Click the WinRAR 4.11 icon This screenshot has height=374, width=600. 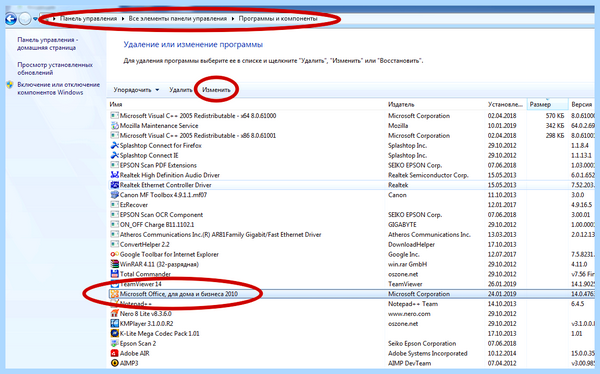114,264
